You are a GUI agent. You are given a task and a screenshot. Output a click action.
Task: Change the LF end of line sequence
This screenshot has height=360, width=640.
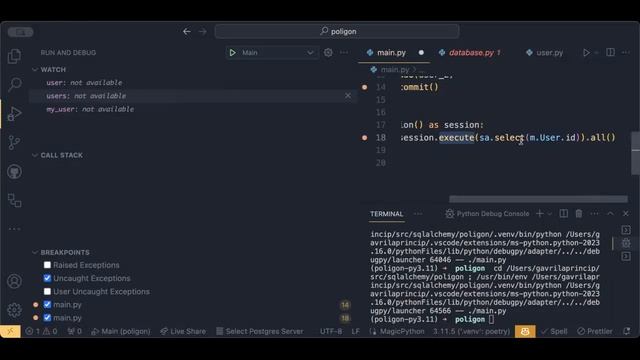356,331
